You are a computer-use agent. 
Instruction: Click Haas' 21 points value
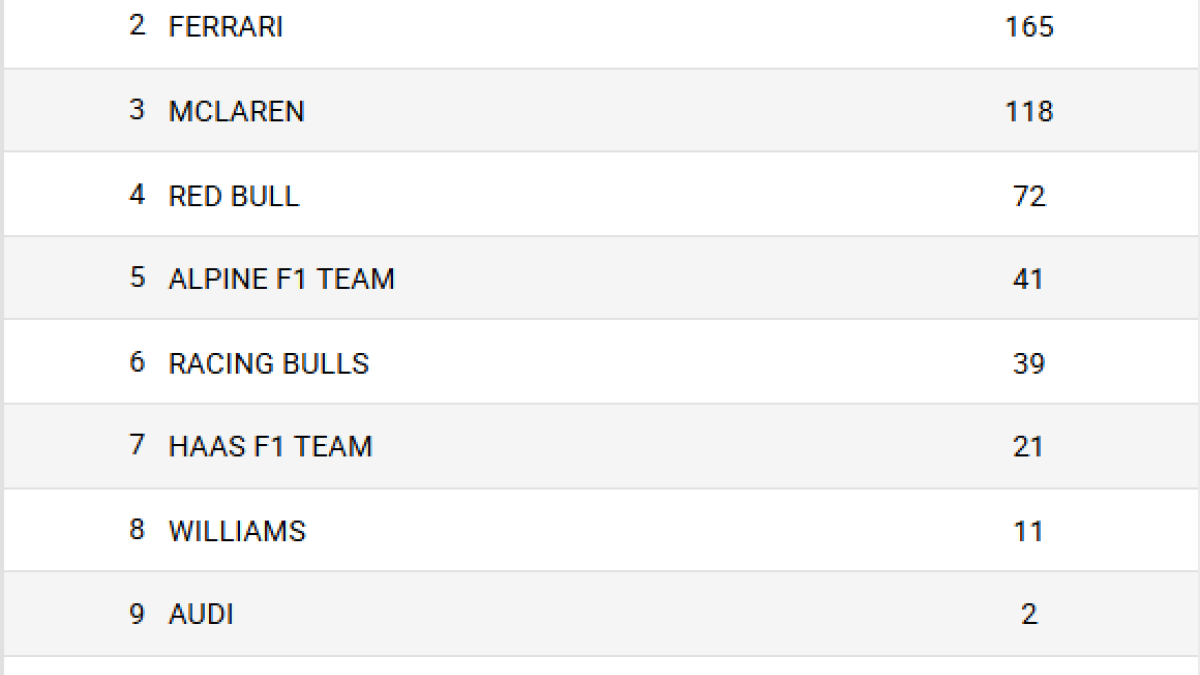click(1029, 446)
